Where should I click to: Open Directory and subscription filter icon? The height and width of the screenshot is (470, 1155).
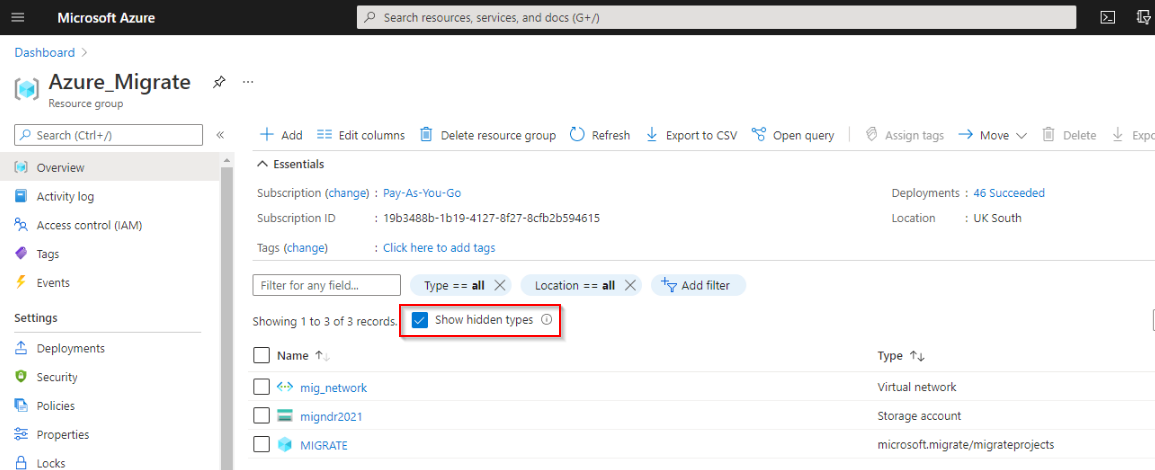click(1143, 18)
